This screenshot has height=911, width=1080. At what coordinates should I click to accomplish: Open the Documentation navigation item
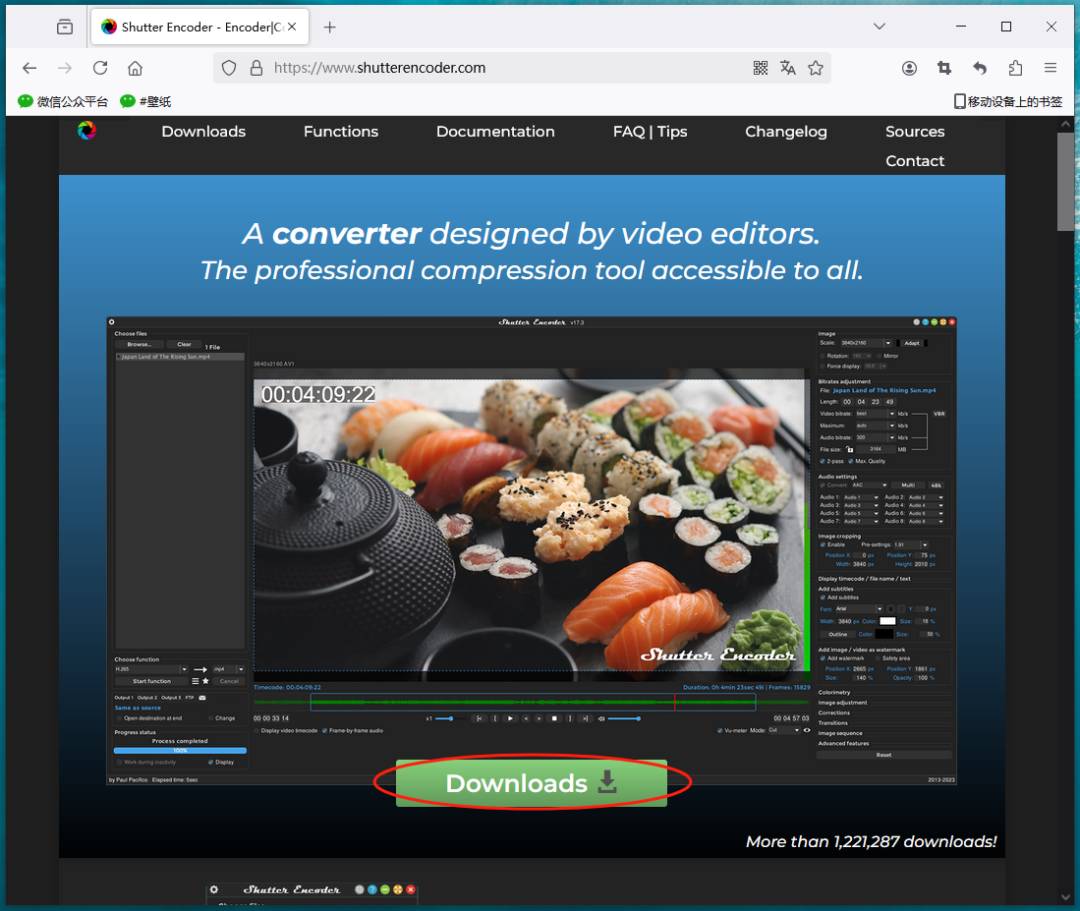point(495,132)
